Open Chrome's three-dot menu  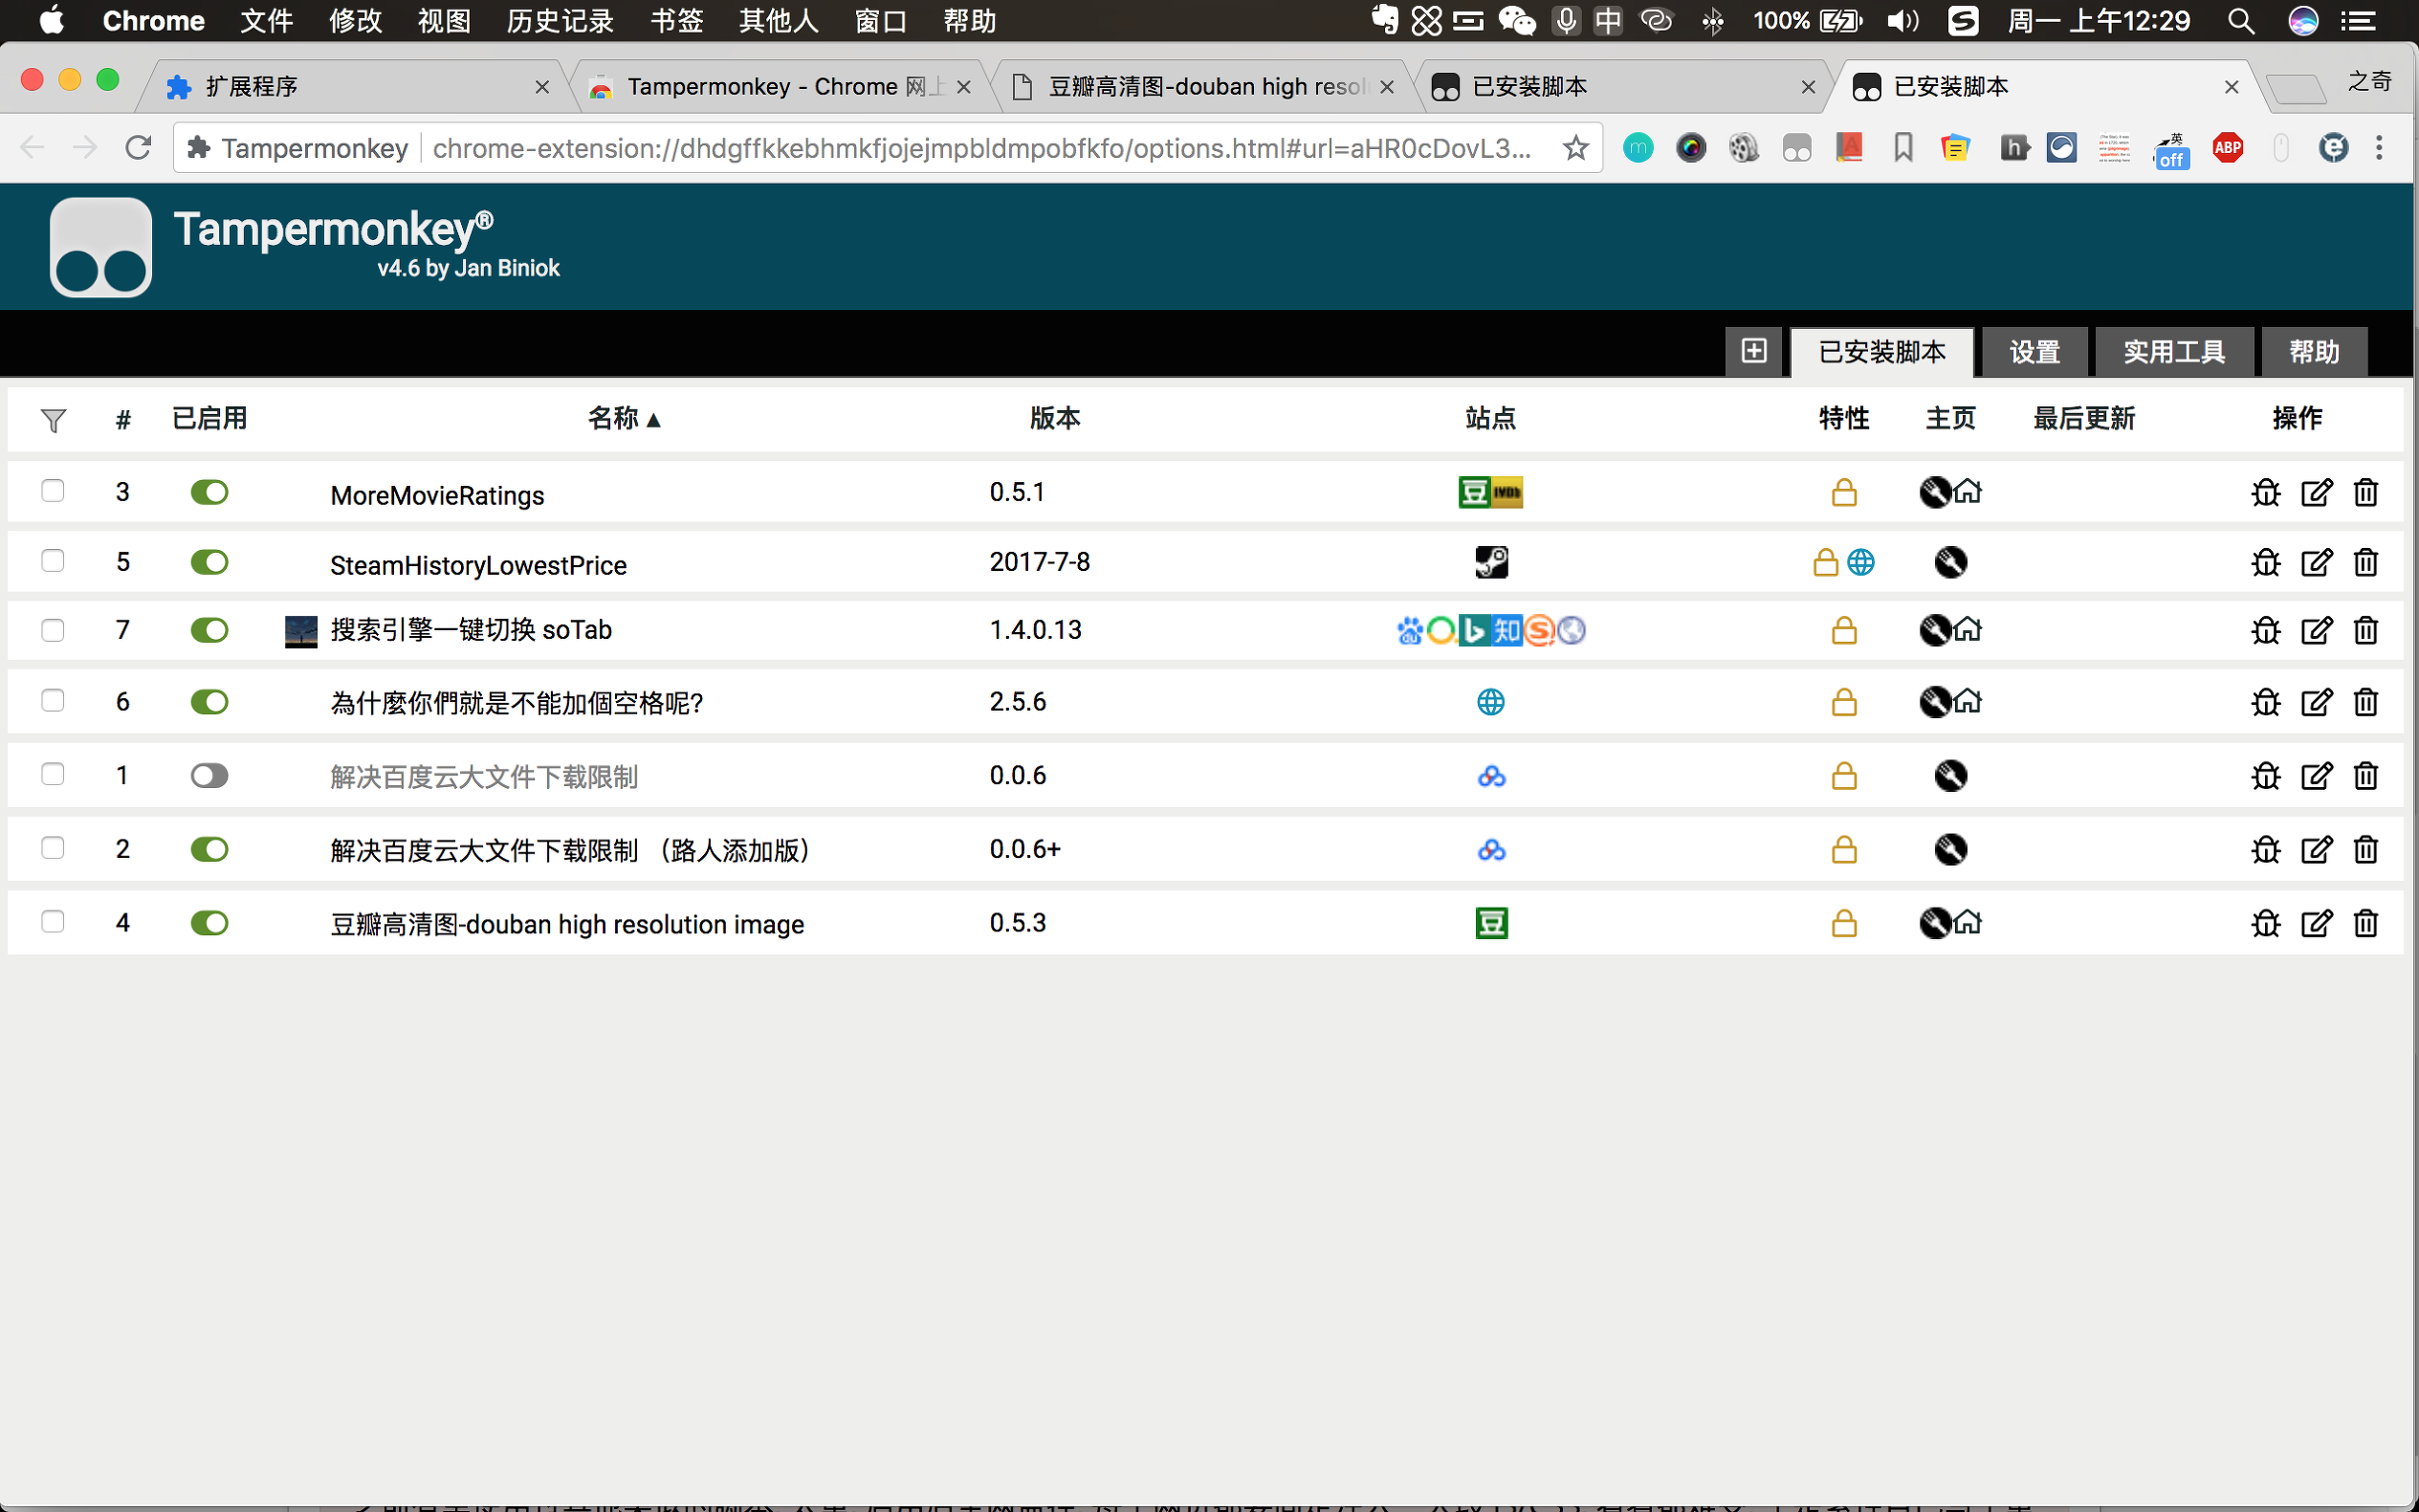pos(2379,148)
